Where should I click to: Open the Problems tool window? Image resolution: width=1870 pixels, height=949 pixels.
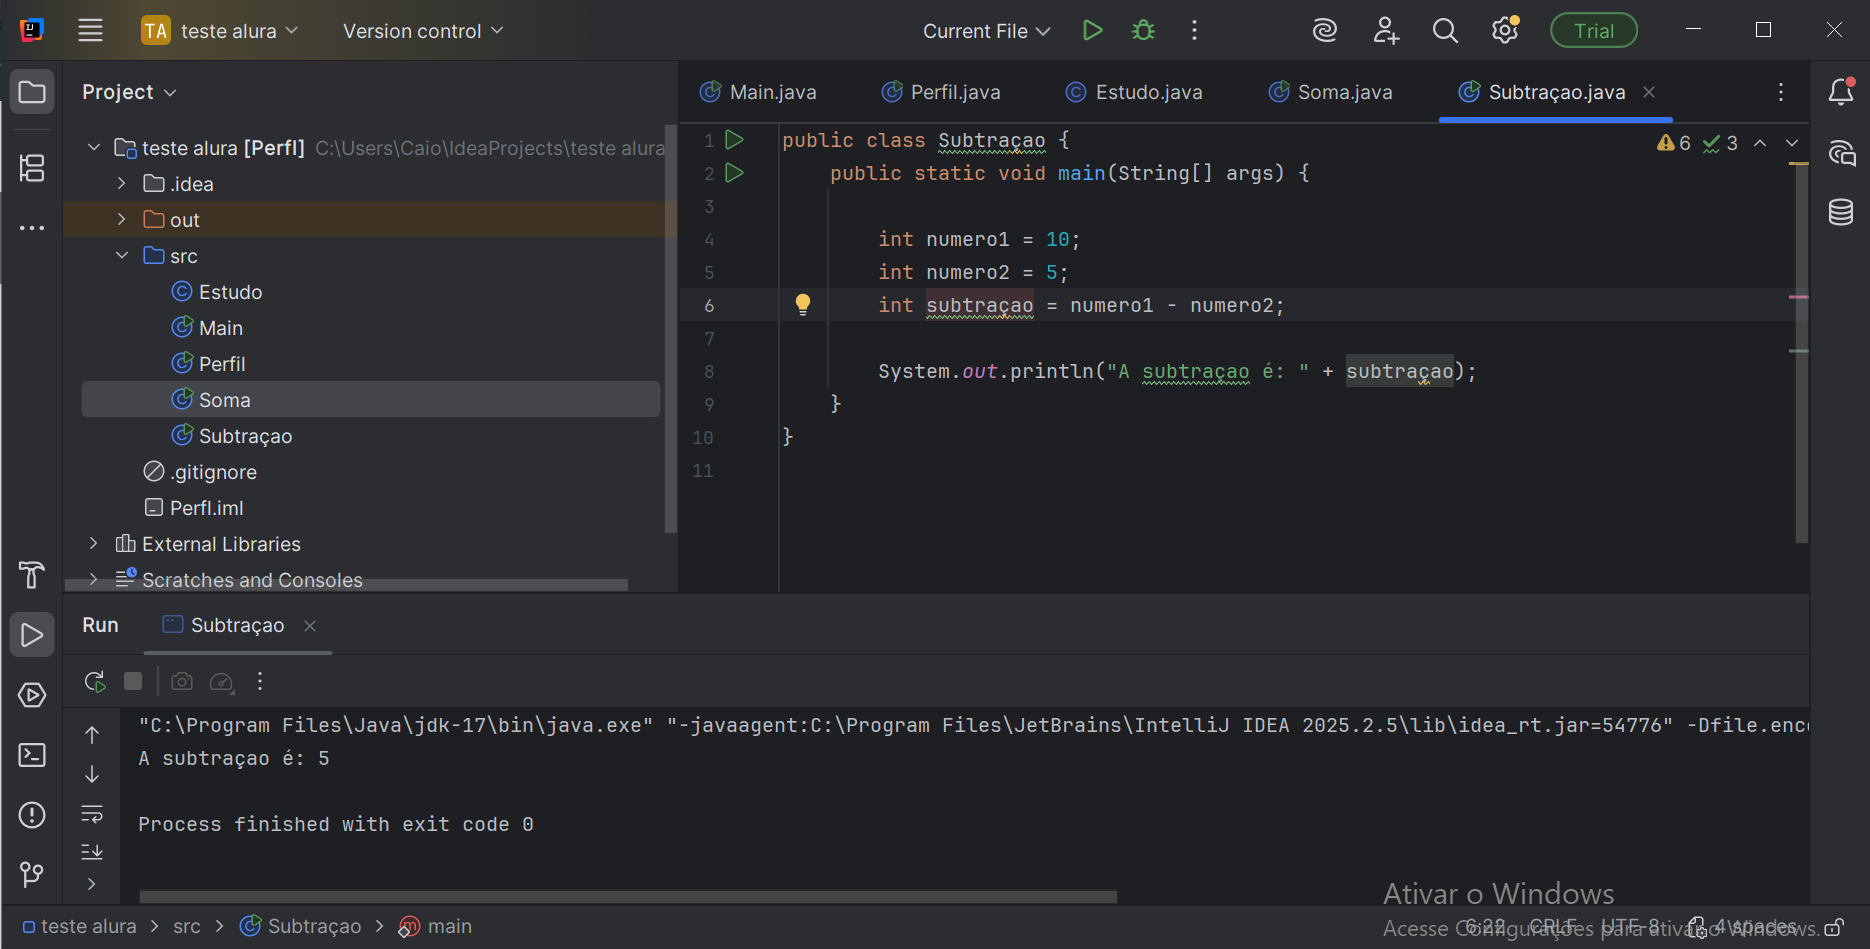click(x=32, y=815)
